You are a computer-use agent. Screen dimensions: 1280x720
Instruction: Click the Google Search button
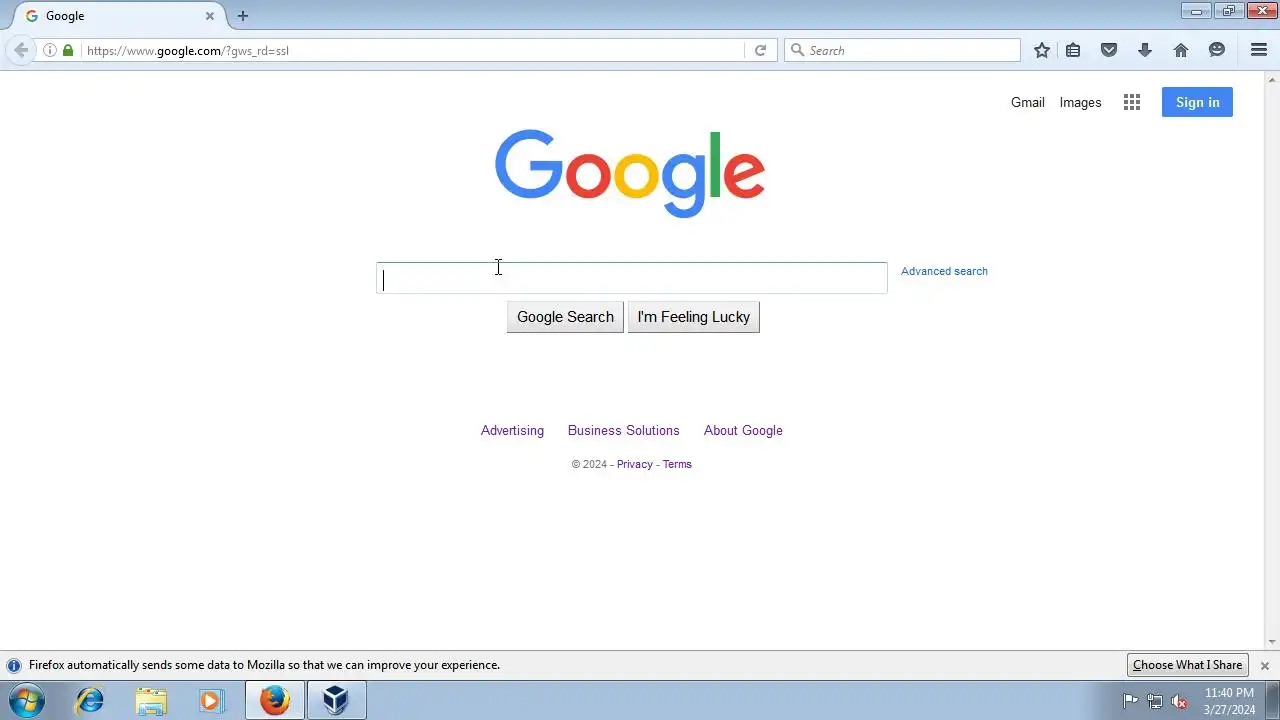pyautogui.click(x=565, y=317)
